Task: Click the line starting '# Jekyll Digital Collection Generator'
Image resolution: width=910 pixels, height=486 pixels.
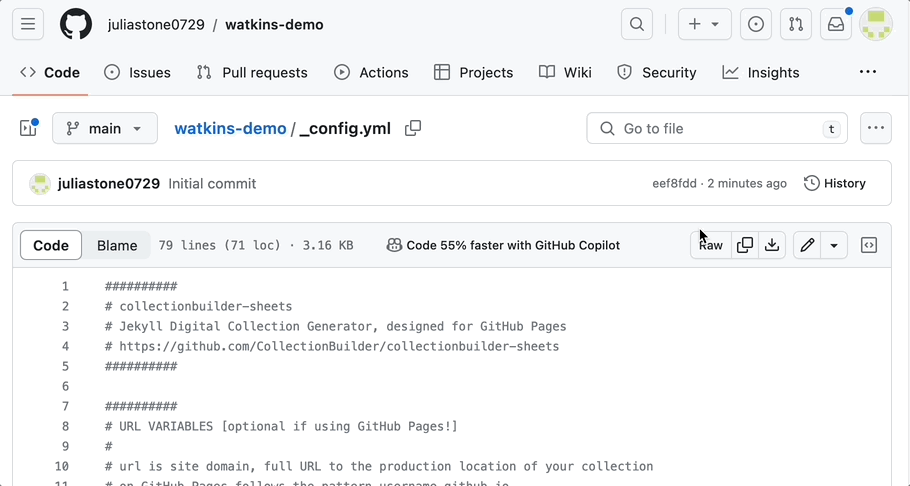Action: pyautogui.click(x=335, y=326)
